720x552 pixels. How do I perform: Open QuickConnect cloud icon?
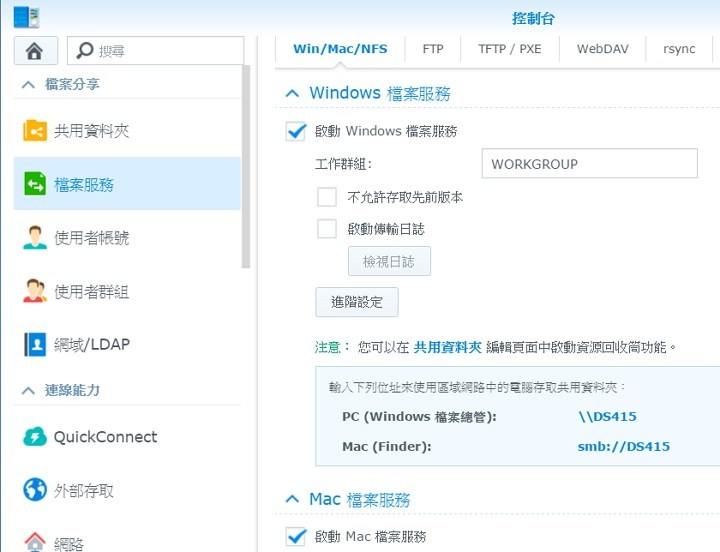tap(35, 437)
